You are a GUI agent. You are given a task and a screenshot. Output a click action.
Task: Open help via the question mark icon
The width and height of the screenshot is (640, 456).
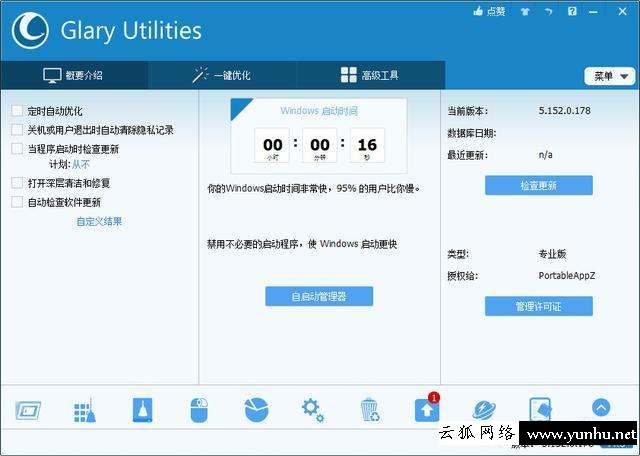click(x=572, y=11)
